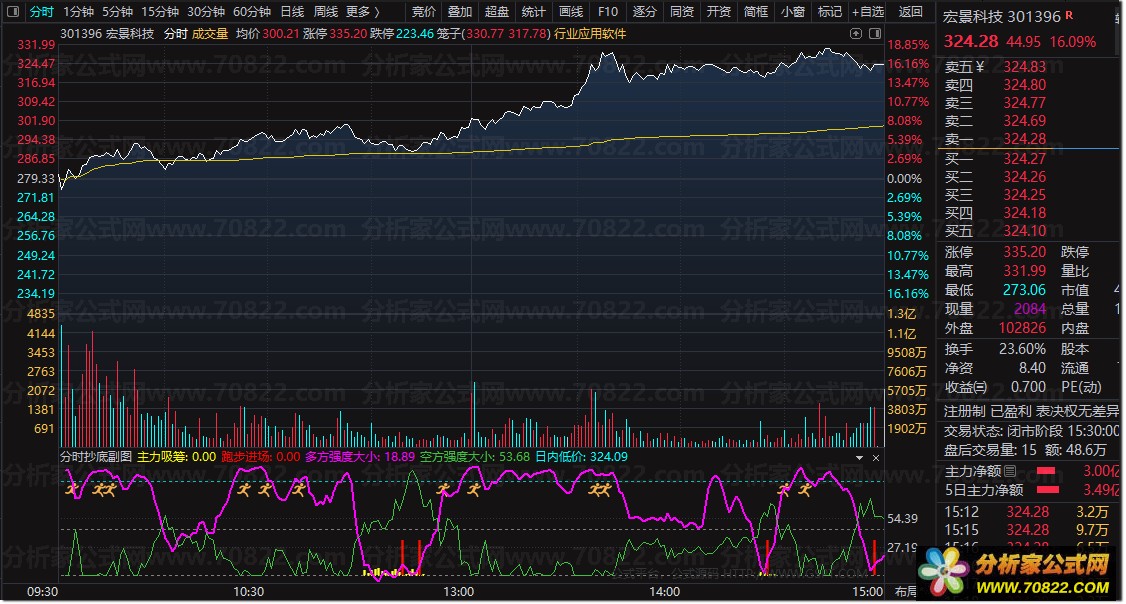Open the 超盘 tool

(x=496, y=11)
